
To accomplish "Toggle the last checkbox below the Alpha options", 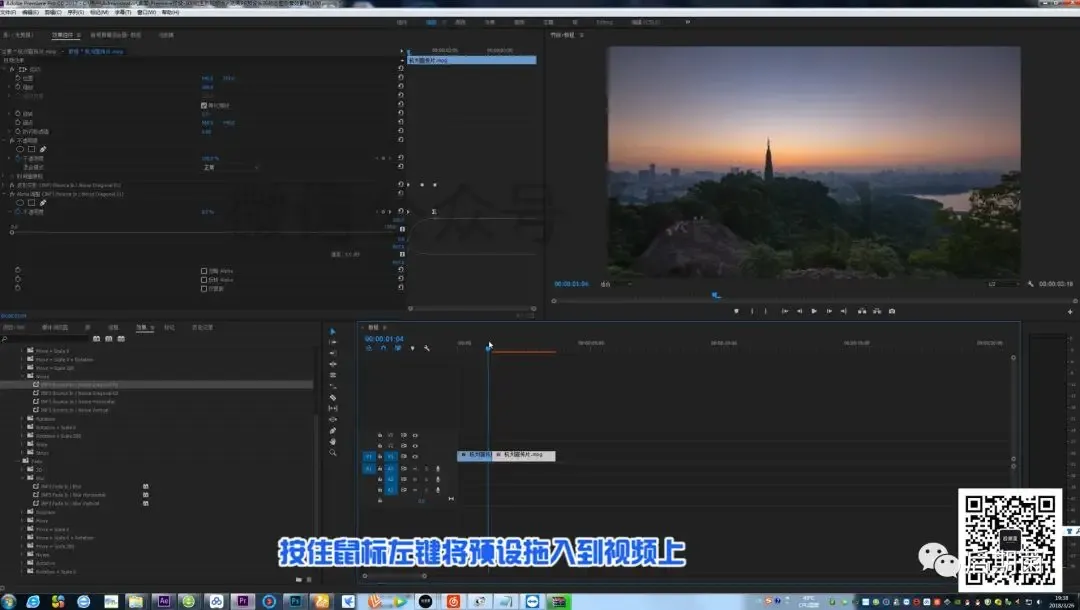I will (x=204, y=288).
